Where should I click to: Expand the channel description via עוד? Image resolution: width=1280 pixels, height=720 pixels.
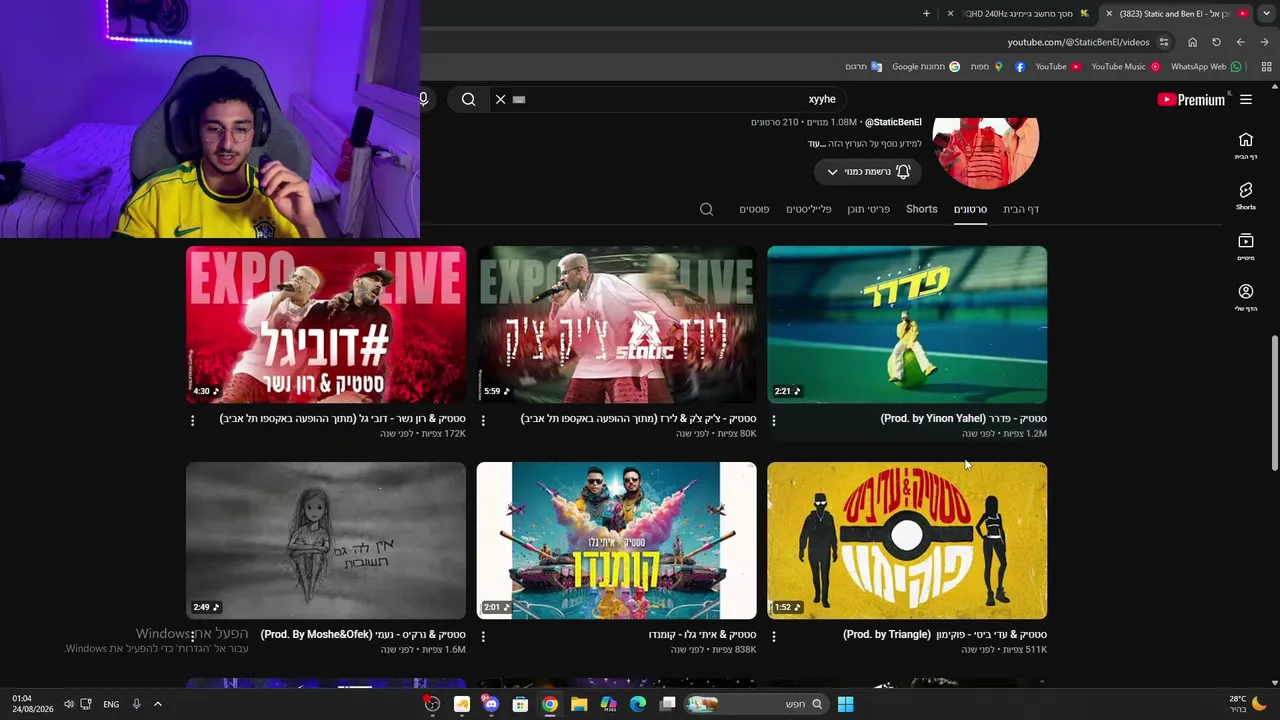point(814,144)
